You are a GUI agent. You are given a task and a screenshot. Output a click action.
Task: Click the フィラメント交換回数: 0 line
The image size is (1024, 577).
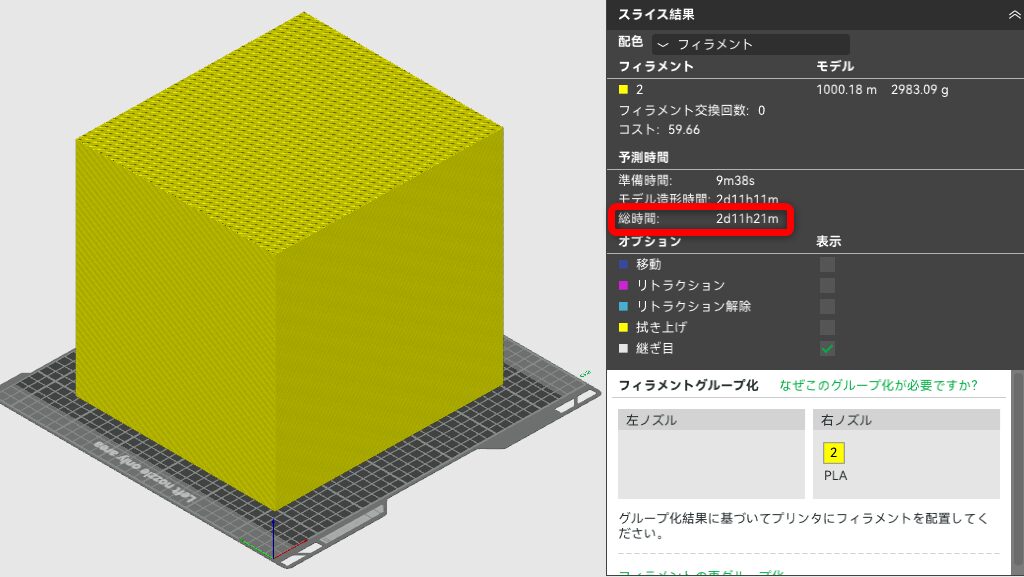(x=692, y=110)
